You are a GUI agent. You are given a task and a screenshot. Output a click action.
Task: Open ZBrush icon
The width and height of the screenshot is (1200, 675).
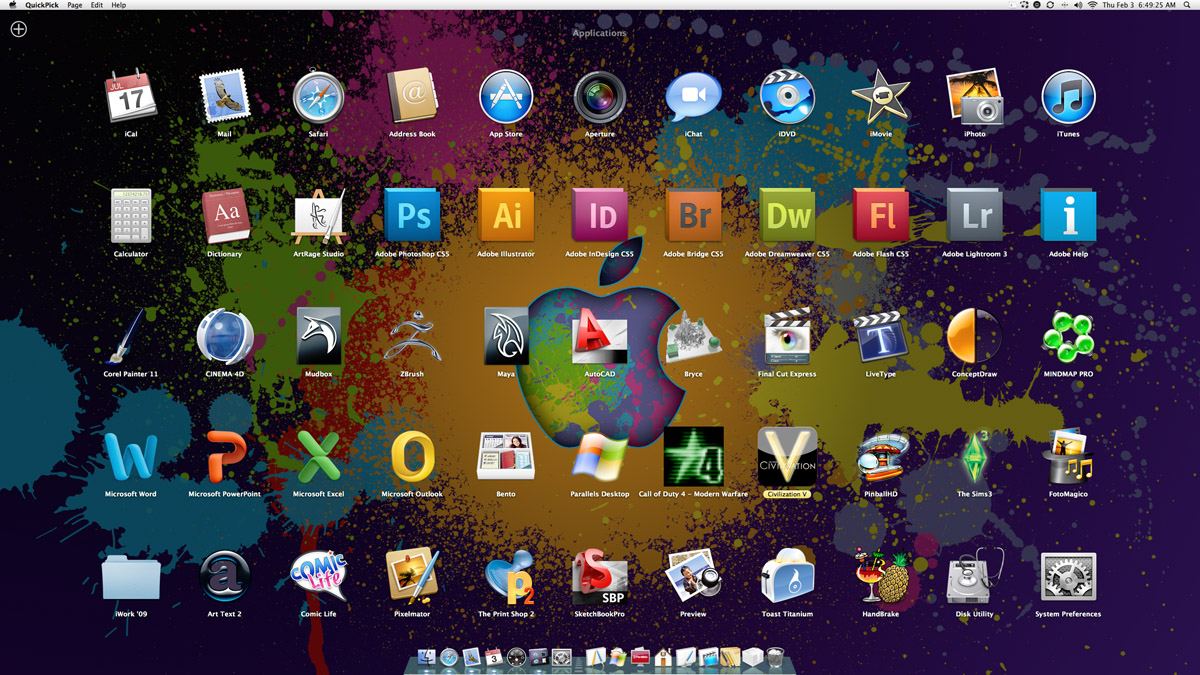click(x=412, y=337)
